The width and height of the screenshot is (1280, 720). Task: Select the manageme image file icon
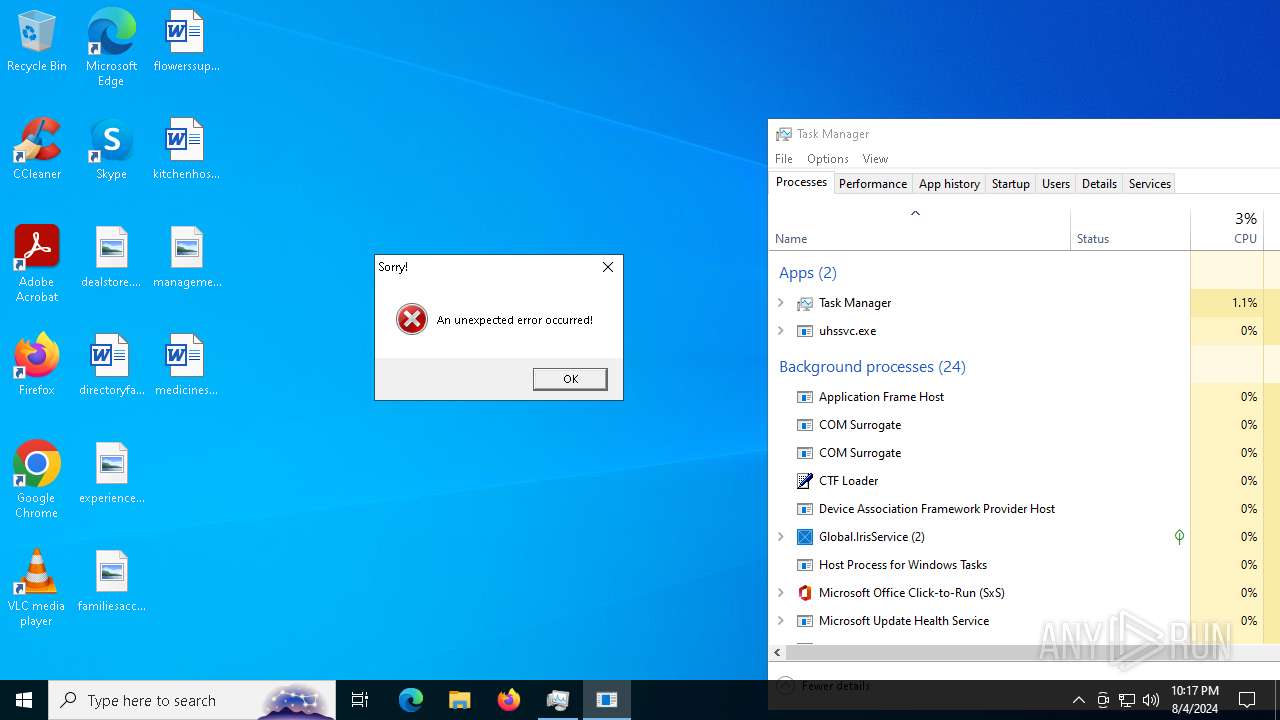click(x=186, y=257)
